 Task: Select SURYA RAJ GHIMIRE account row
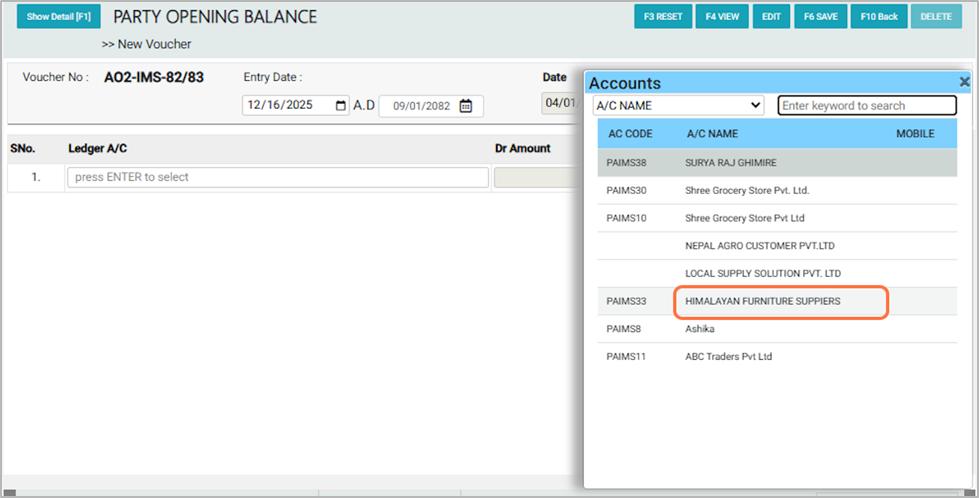coord(731,162)
